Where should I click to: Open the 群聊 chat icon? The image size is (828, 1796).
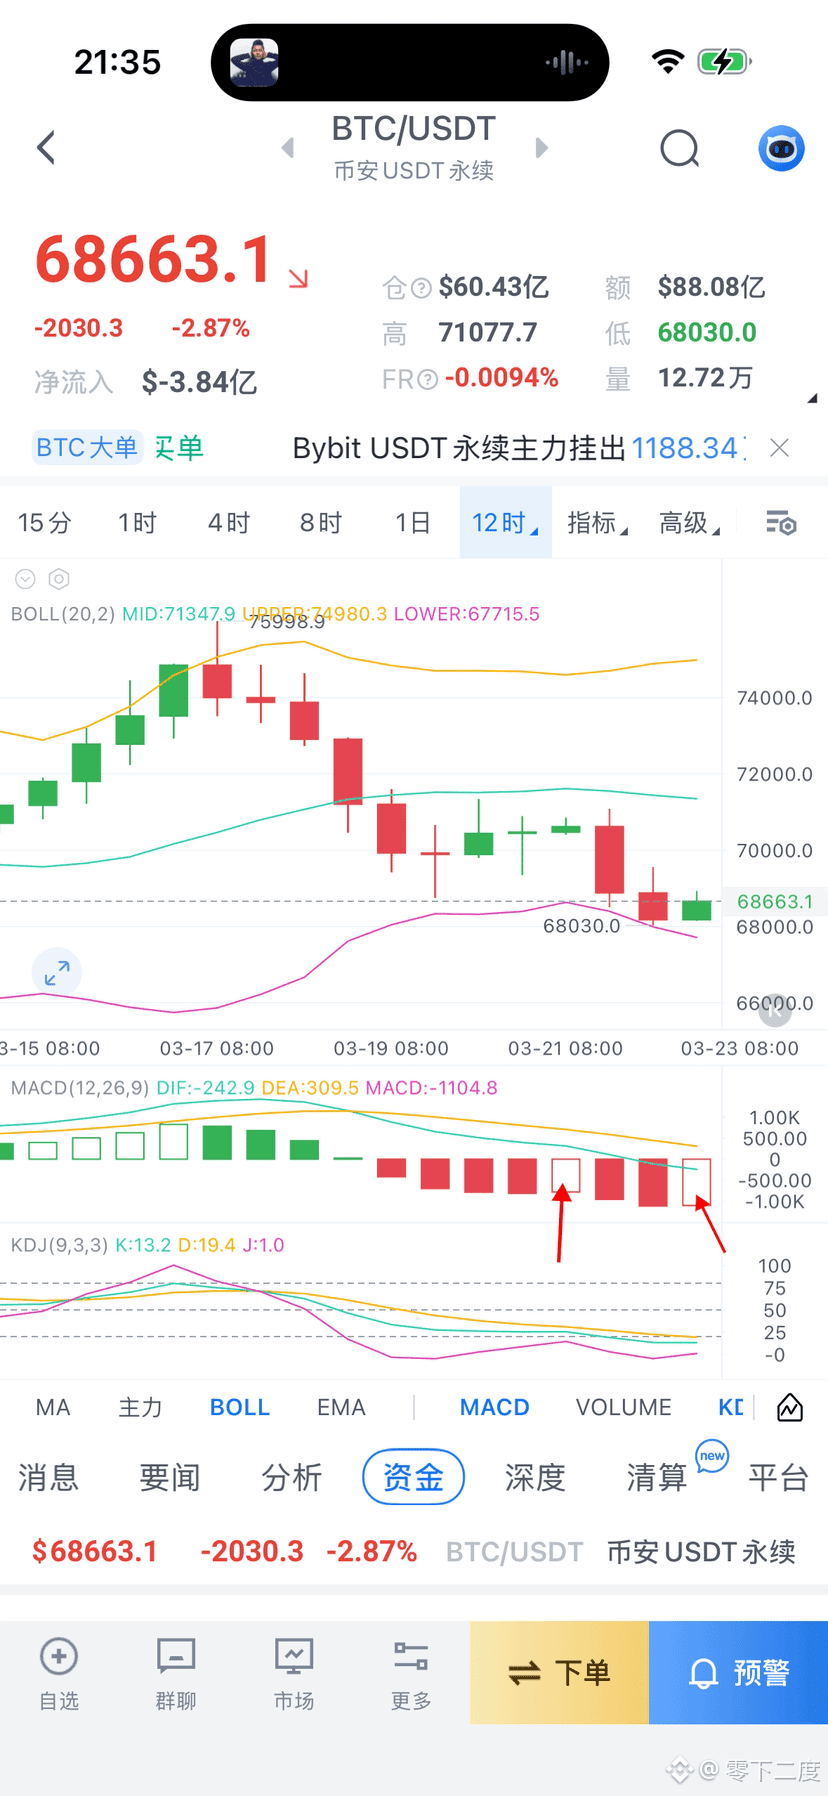click(176, 1657)
